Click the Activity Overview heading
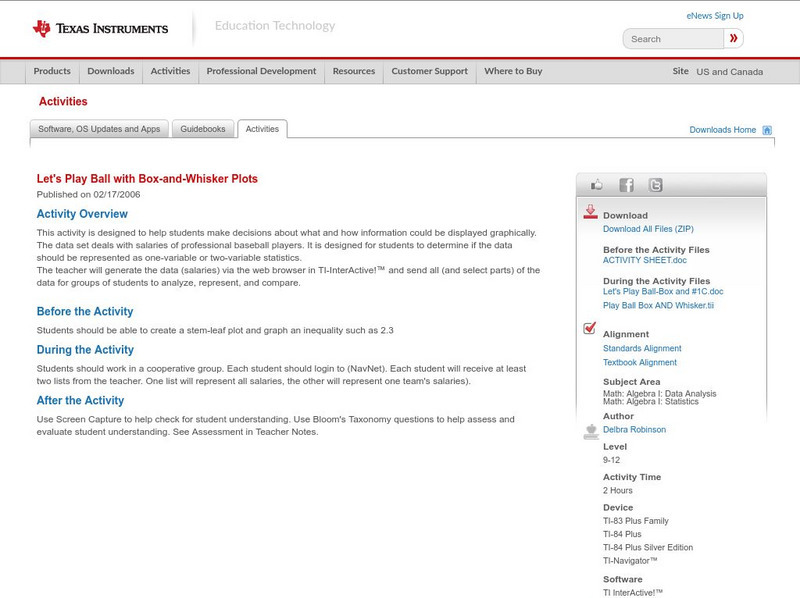800x598 pixels. (82, 214)
